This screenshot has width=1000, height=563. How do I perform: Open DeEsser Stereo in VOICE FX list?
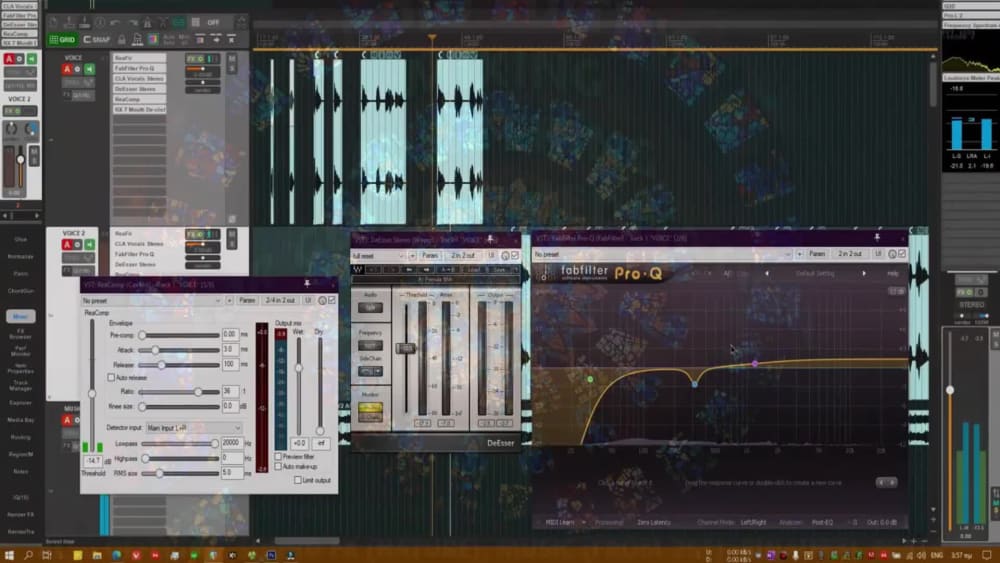(139, 89)
